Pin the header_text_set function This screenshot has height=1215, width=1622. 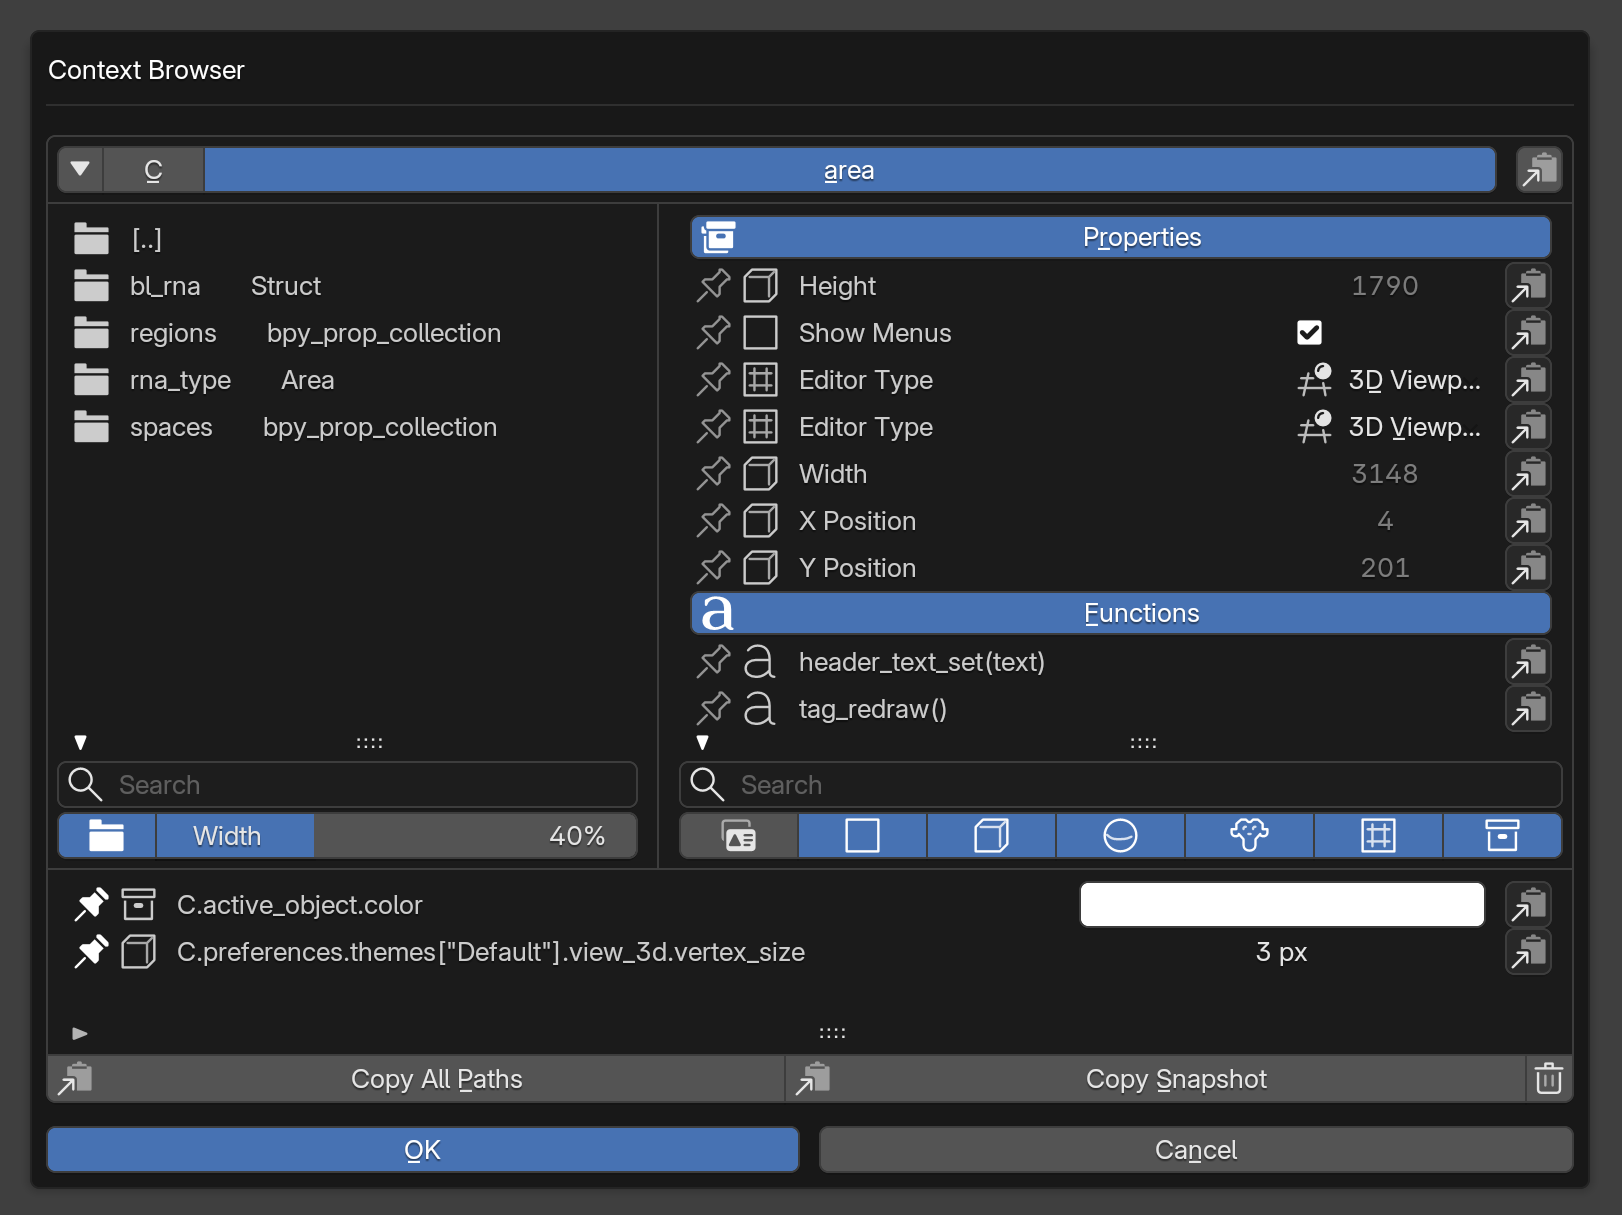(714, 662)
